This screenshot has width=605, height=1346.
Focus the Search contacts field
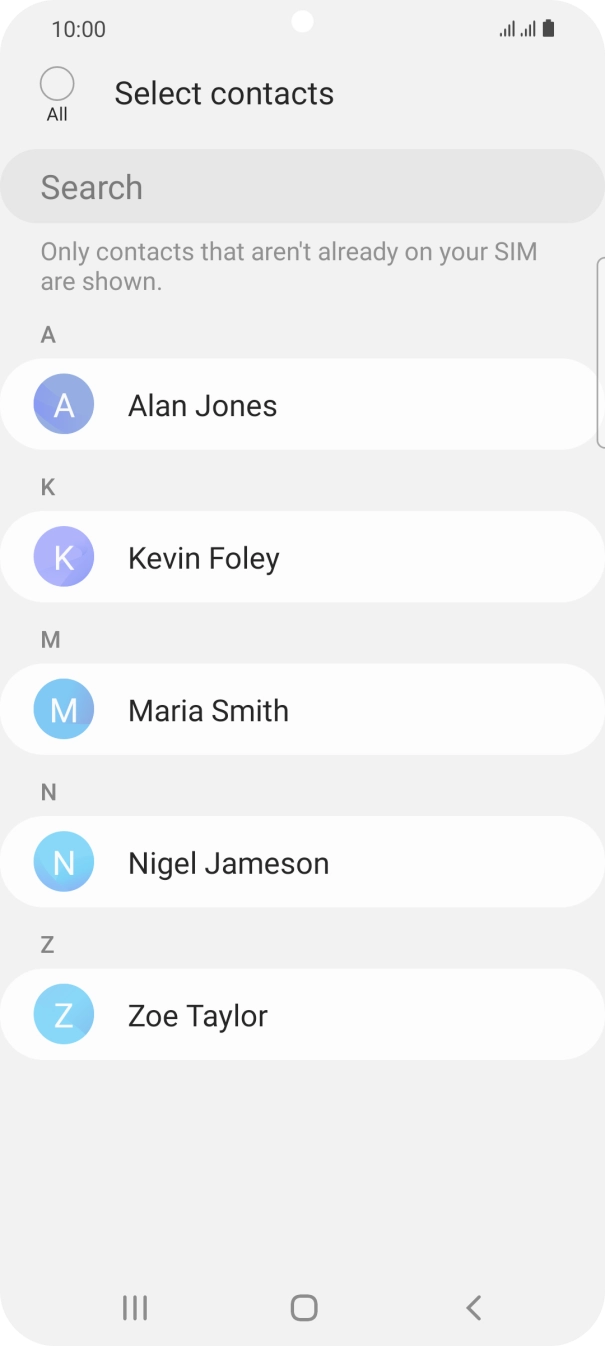[x=302, y=187]
